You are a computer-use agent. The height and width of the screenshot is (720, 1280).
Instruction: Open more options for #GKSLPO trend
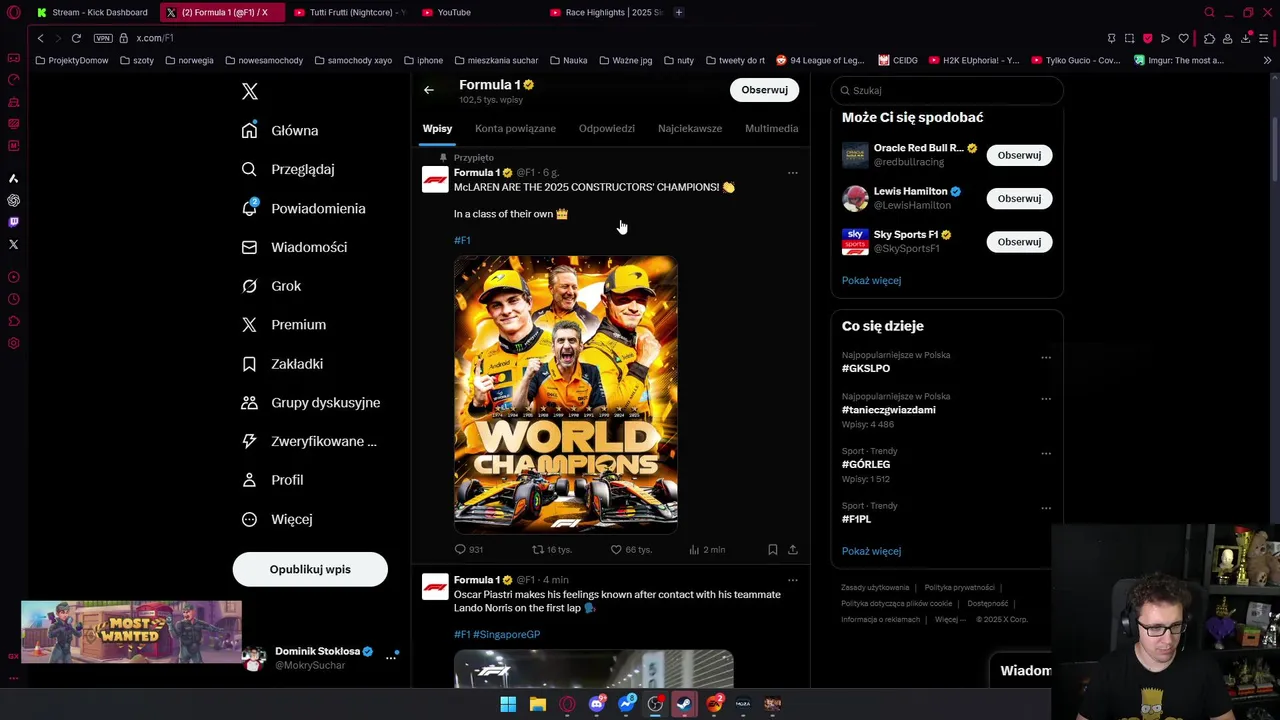tap(1046, 357)
